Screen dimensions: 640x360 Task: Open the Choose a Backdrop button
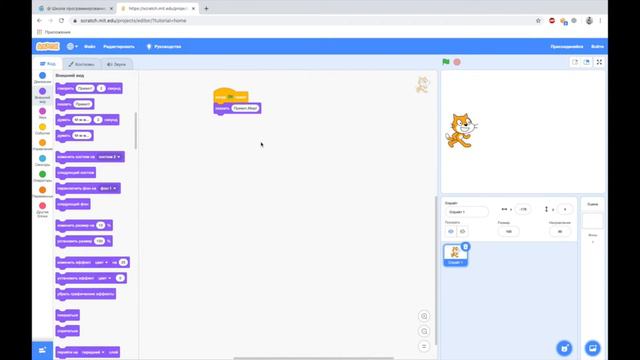(593, 348)
